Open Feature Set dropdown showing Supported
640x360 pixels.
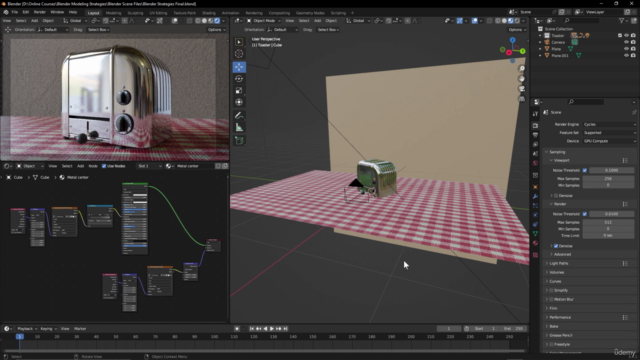[609, 133]
